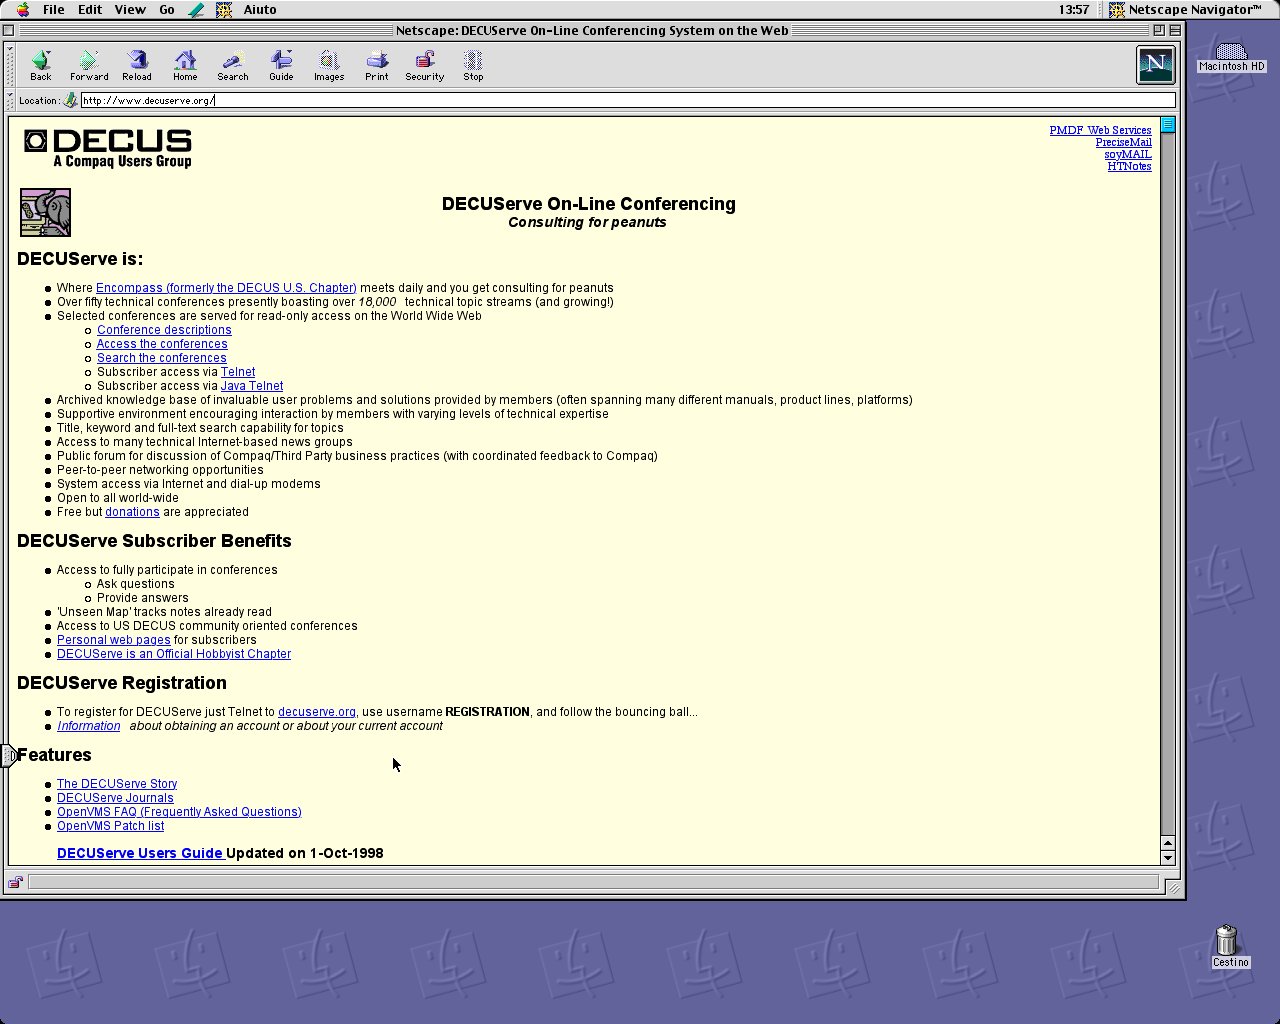Click the vertical scrollbar down arrow
Screen dimensions: 1280x1024
point(1167,857)
